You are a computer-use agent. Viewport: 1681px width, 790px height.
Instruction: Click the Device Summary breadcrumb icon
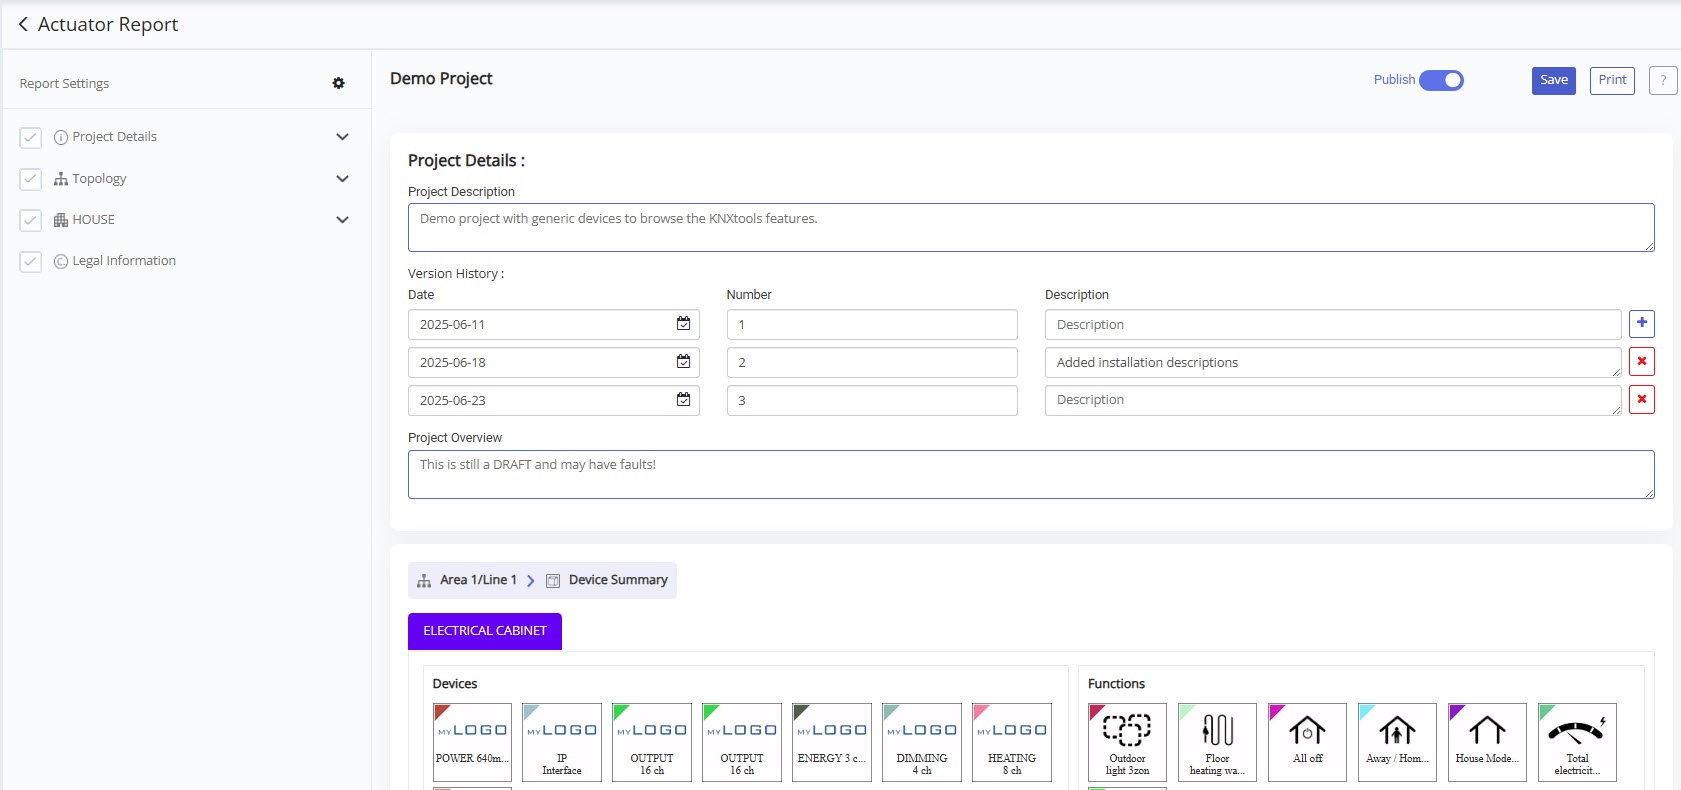point(553,580)
